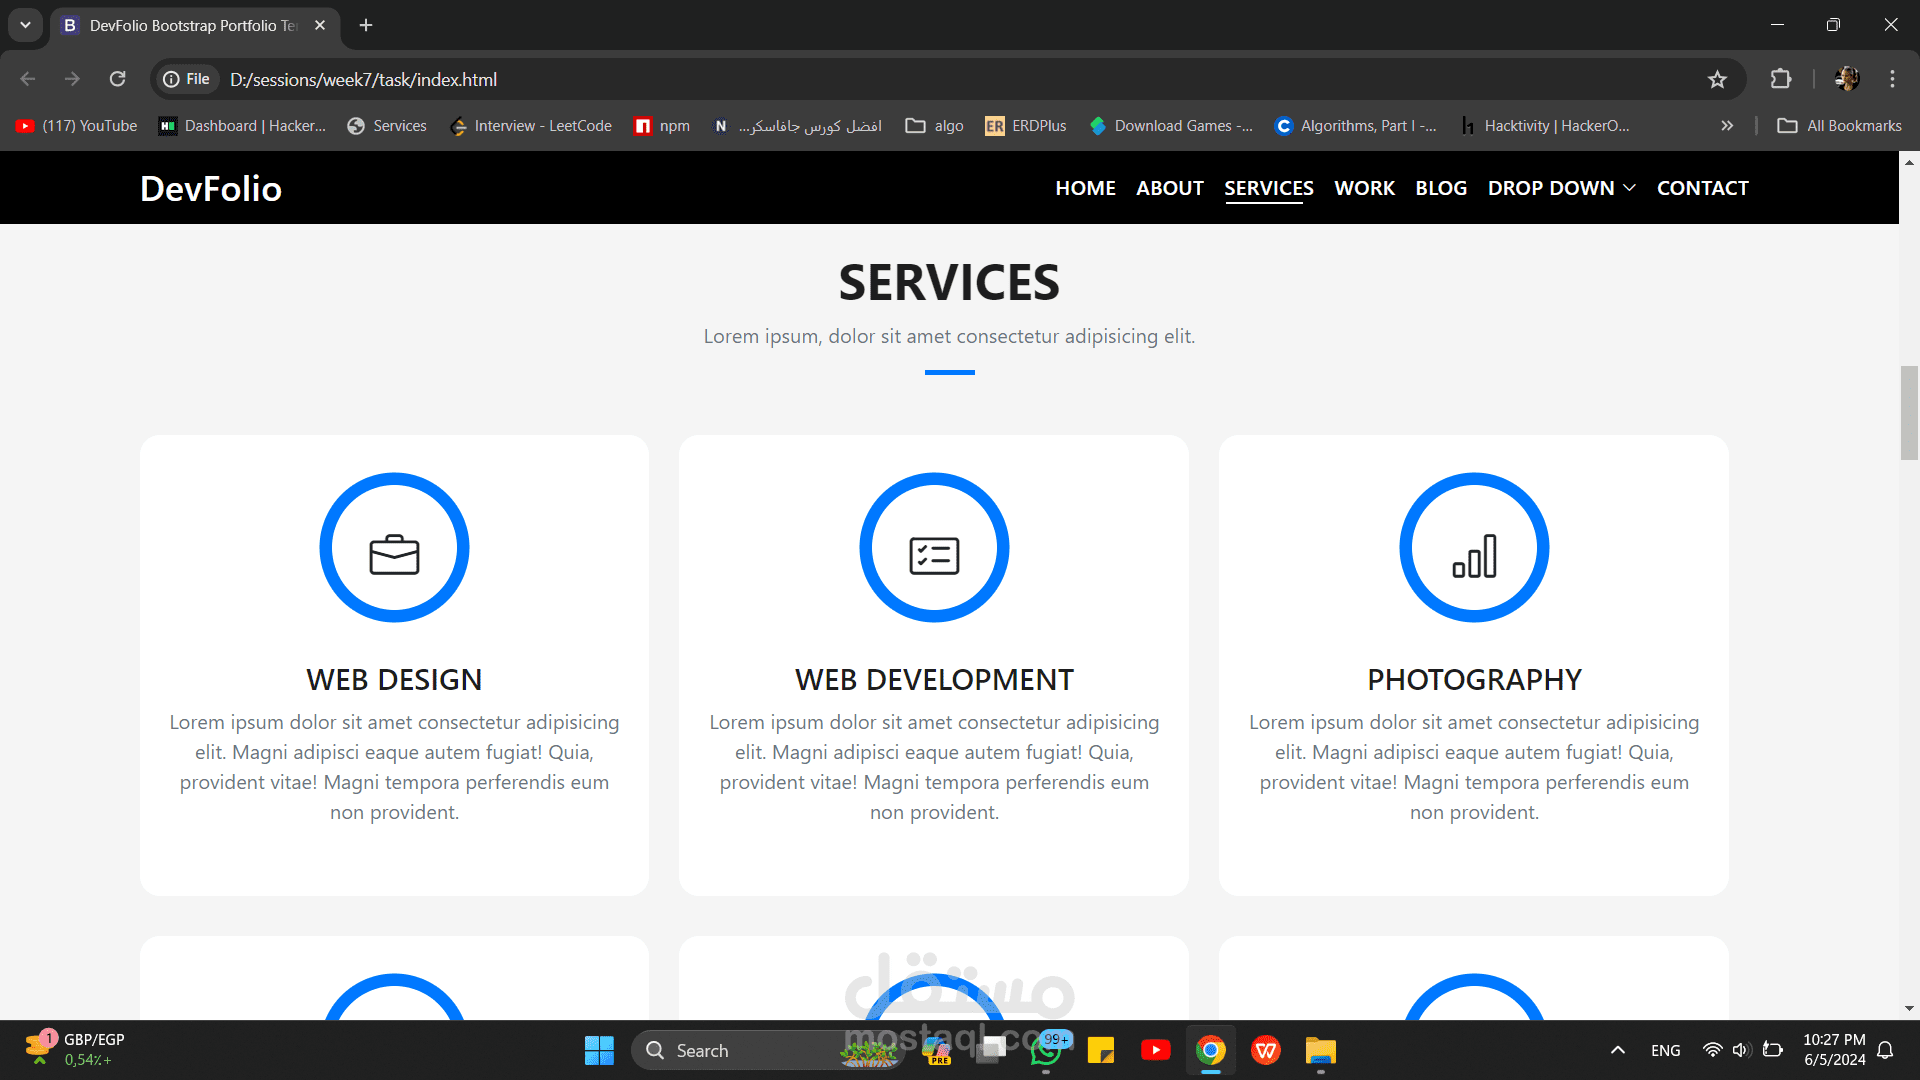Image resolution: width=1920 pixels, height=1080 pixels.
Task: Open Chrome three-dot menu
Action: pos(1892,79)
